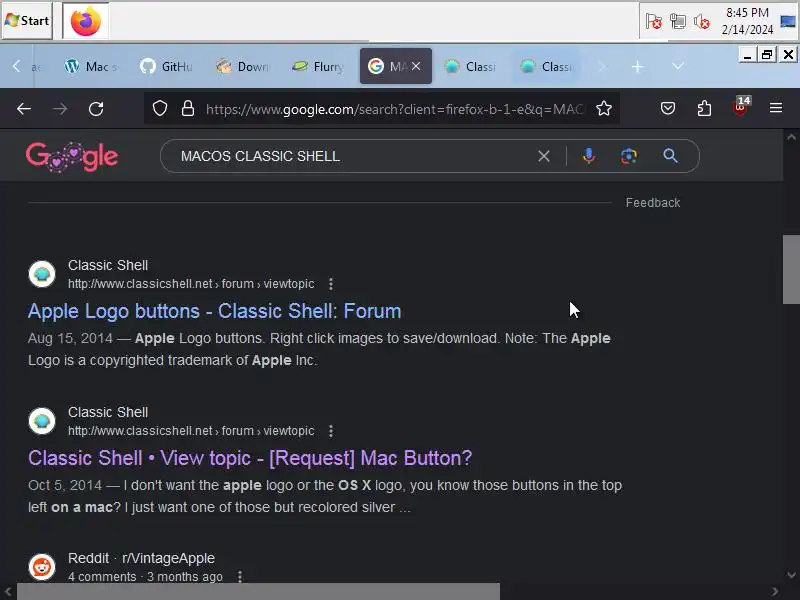Viewport: 800px width, 600px height.
Task: Submit search with magnifier icon
Action: click(x=670, y=156)
